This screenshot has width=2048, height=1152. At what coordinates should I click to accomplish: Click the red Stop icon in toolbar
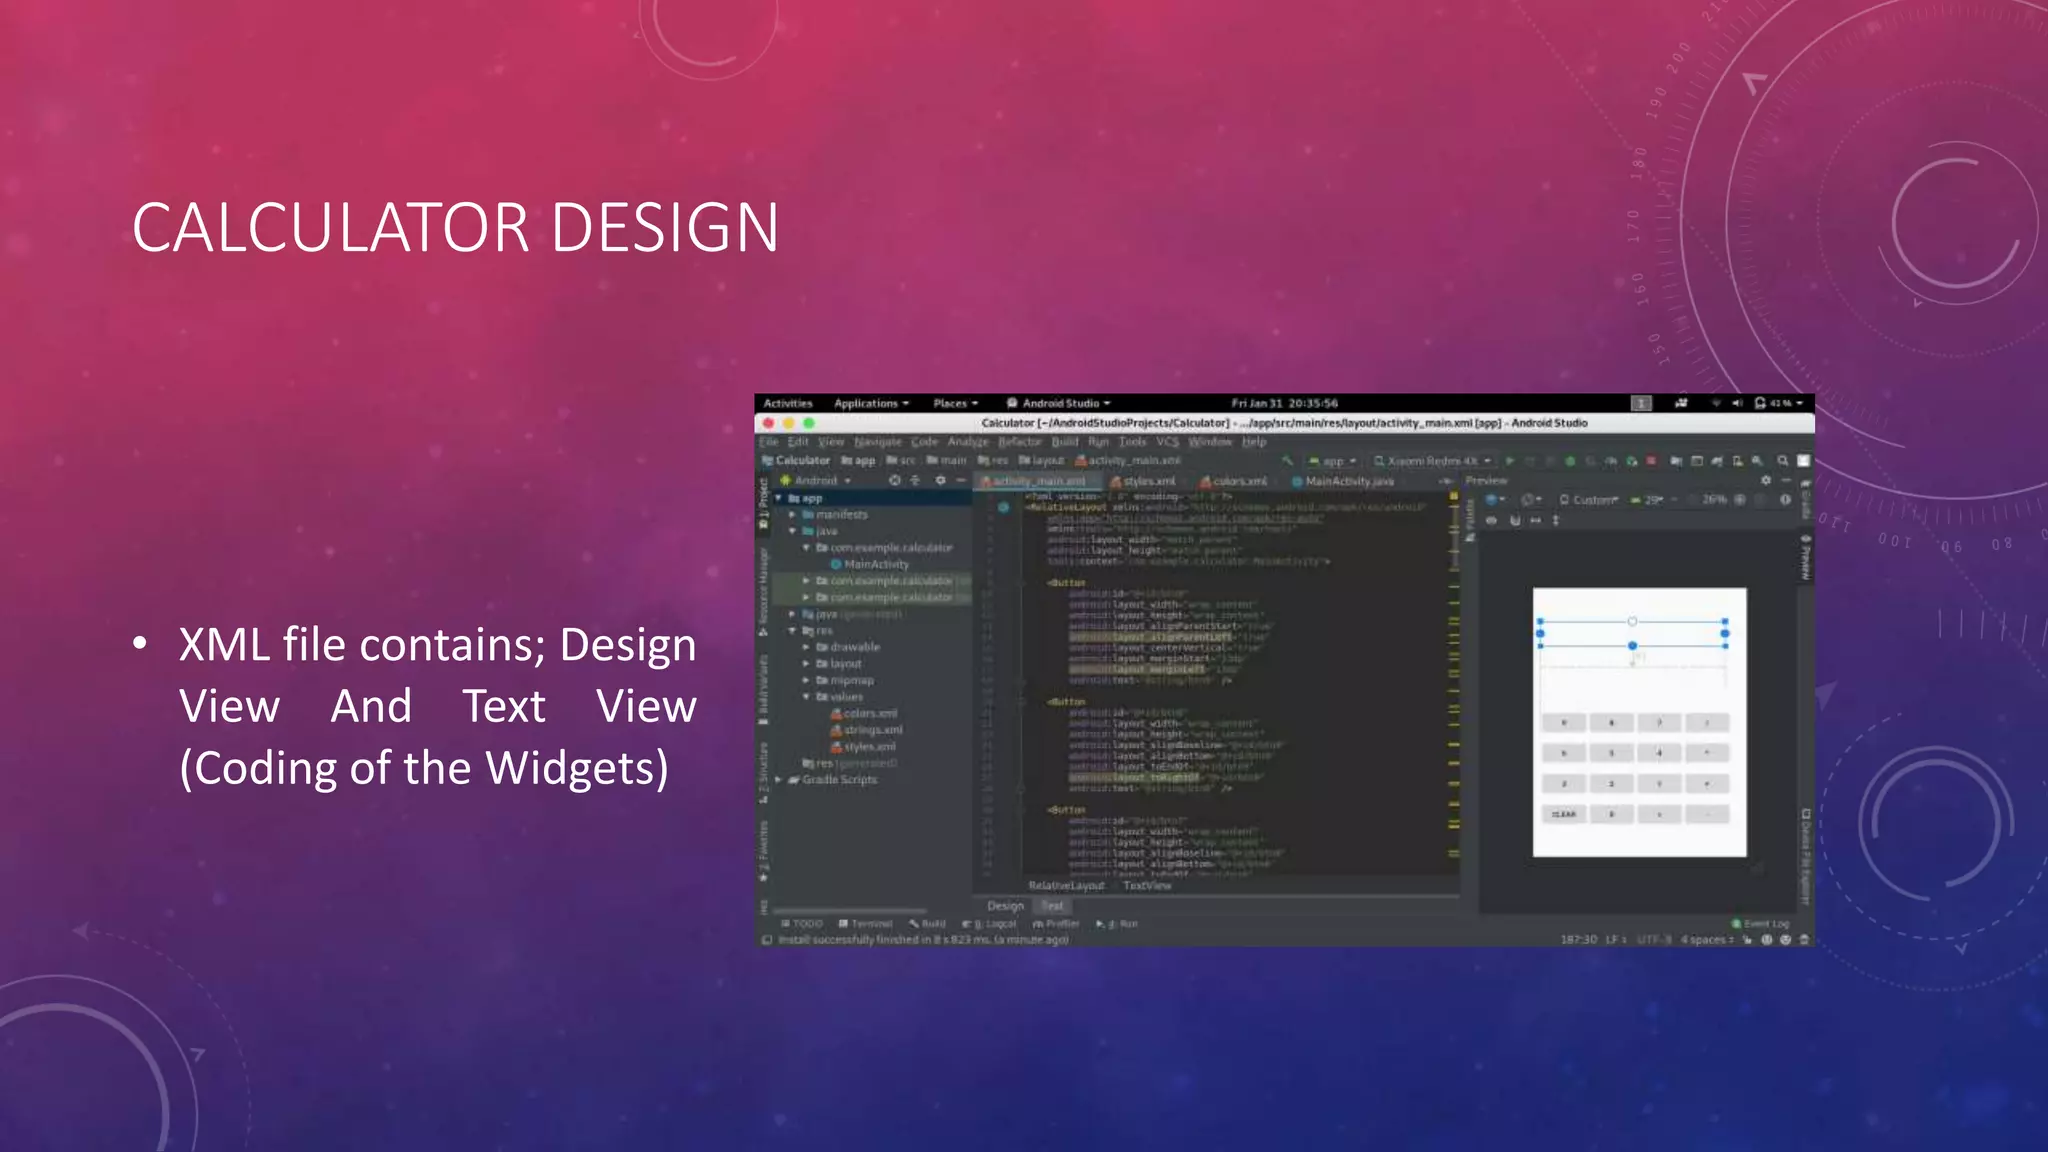1651,461
